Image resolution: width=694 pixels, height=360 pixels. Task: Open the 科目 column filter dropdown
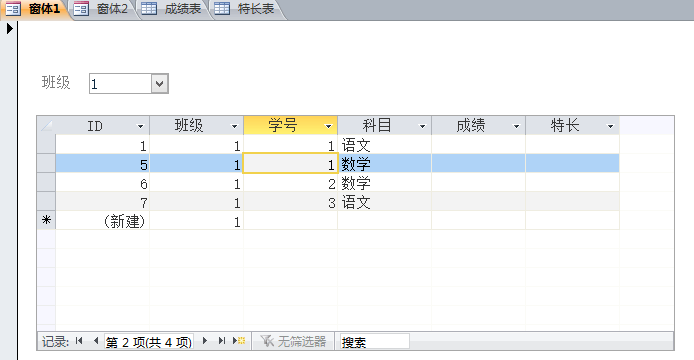point(422,126)
